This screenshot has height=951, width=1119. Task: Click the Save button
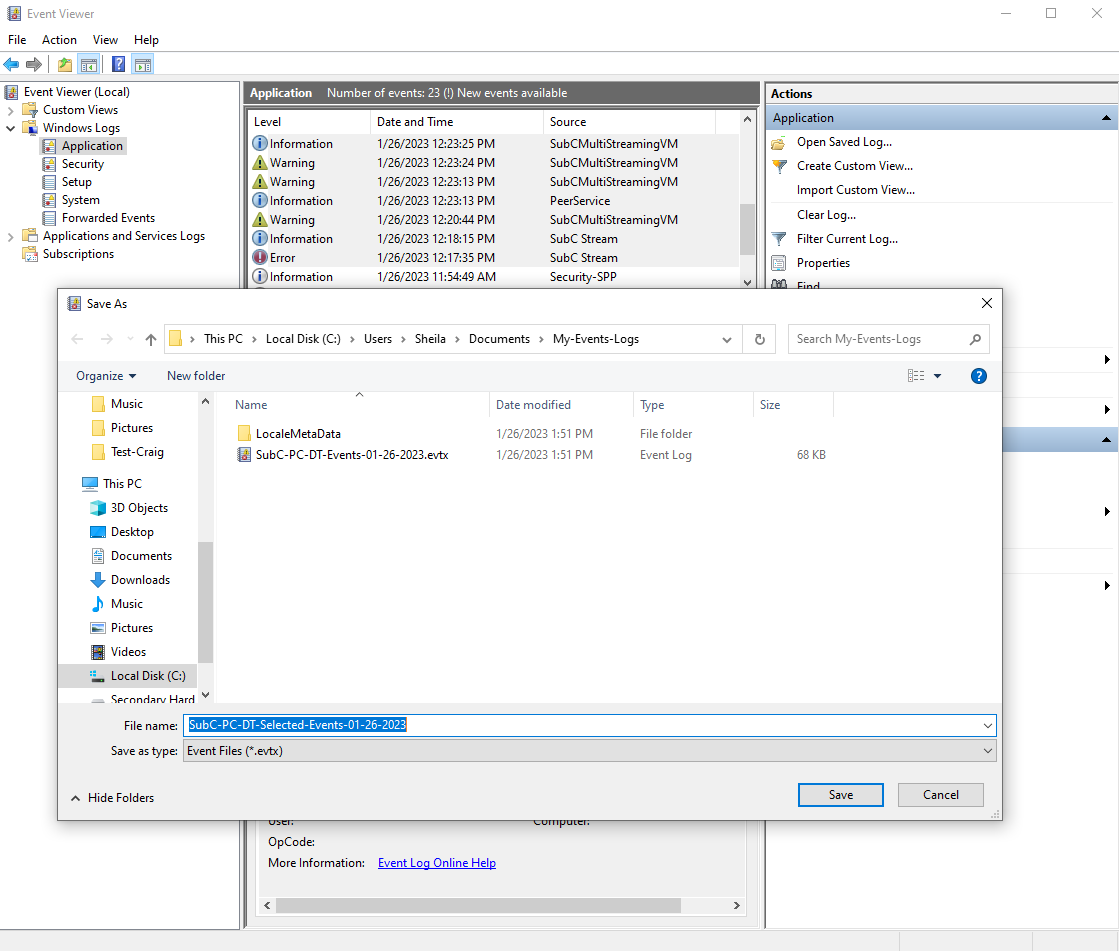coord(840,795)
